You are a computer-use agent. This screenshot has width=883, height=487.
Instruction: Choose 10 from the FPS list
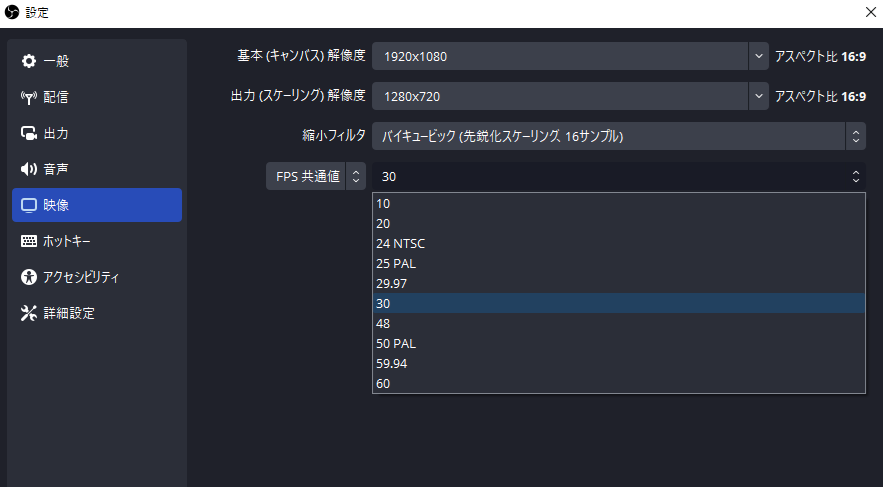[x=618, y=204]
